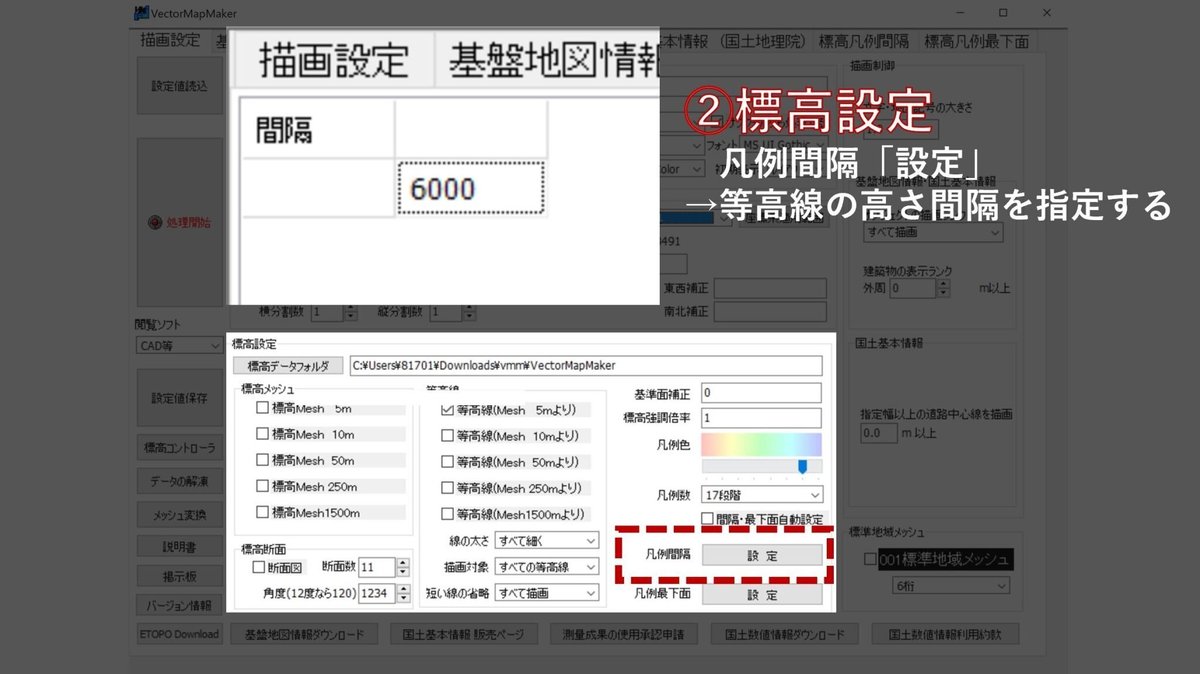The width and height of the screenshot is (1200, 674).
Task: Check the 断面図 cross-section option
Action: (x=258, y=566)
